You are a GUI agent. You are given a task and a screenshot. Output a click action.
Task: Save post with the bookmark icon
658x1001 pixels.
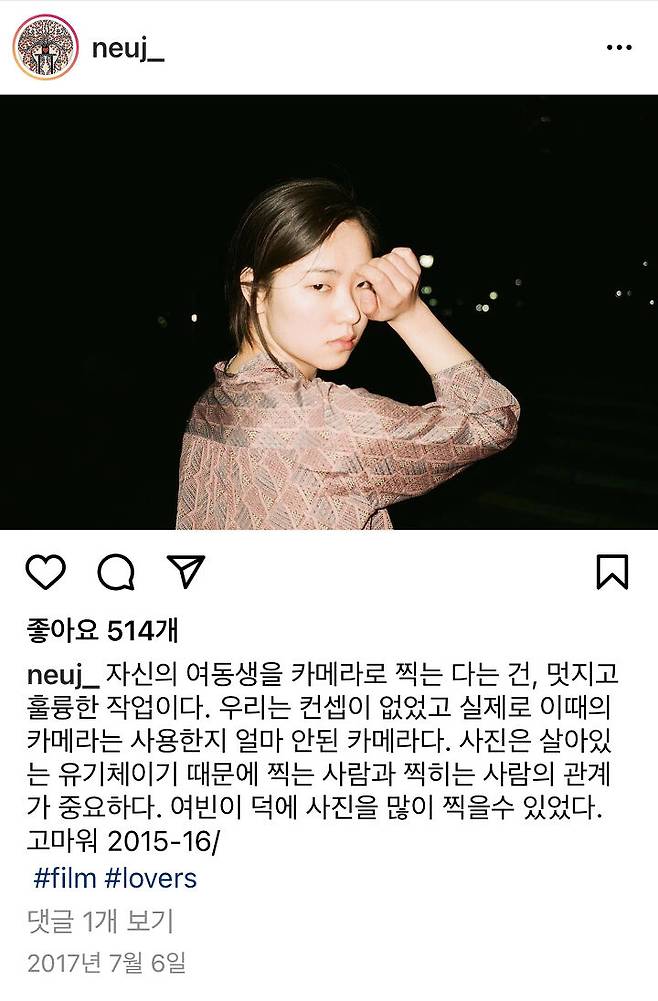tap(612, 571)
